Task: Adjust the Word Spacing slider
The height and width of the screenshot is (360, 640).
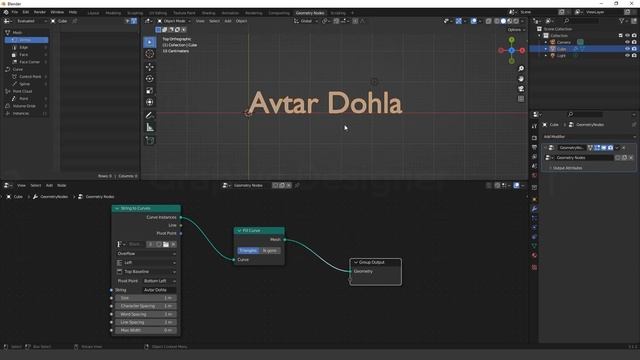Action: (145, 314)
